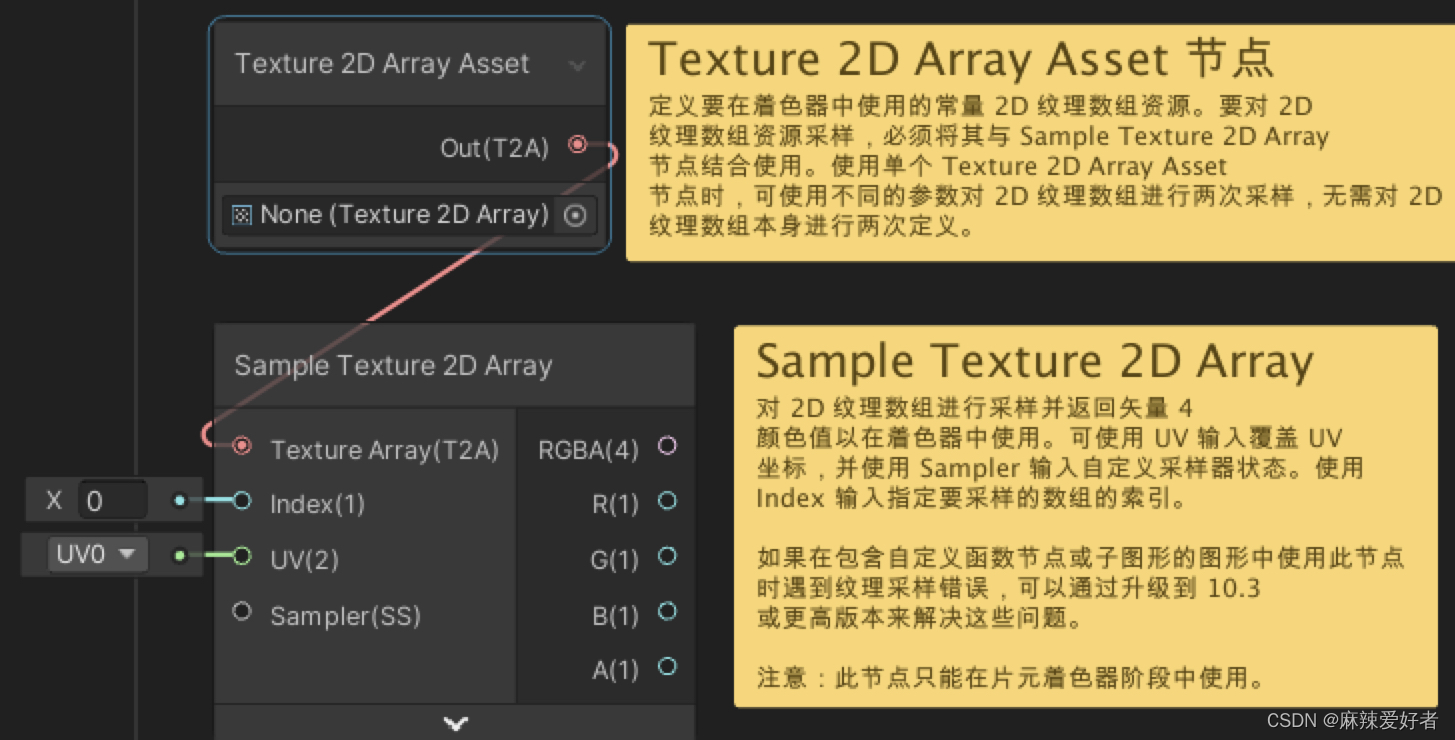Click the UV(2) label
Viewport: 1455px width, 740px height.
coord(304,560)
